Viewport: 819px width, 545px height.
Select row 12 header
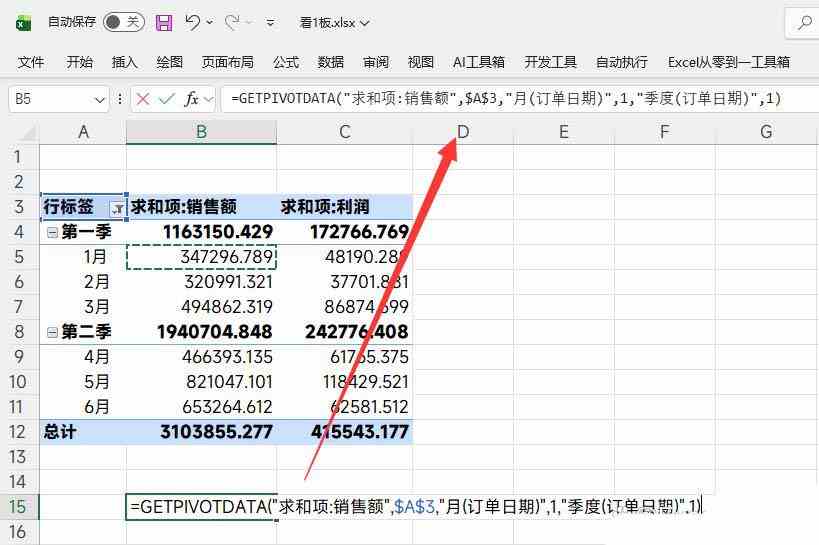pyautogui.click(x=19, y=432)
